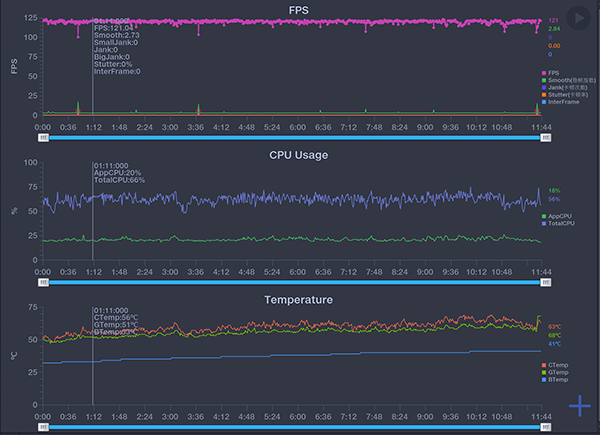Toggle the FPS series legend entry
The image size is (600, 435).
point(552,73)
